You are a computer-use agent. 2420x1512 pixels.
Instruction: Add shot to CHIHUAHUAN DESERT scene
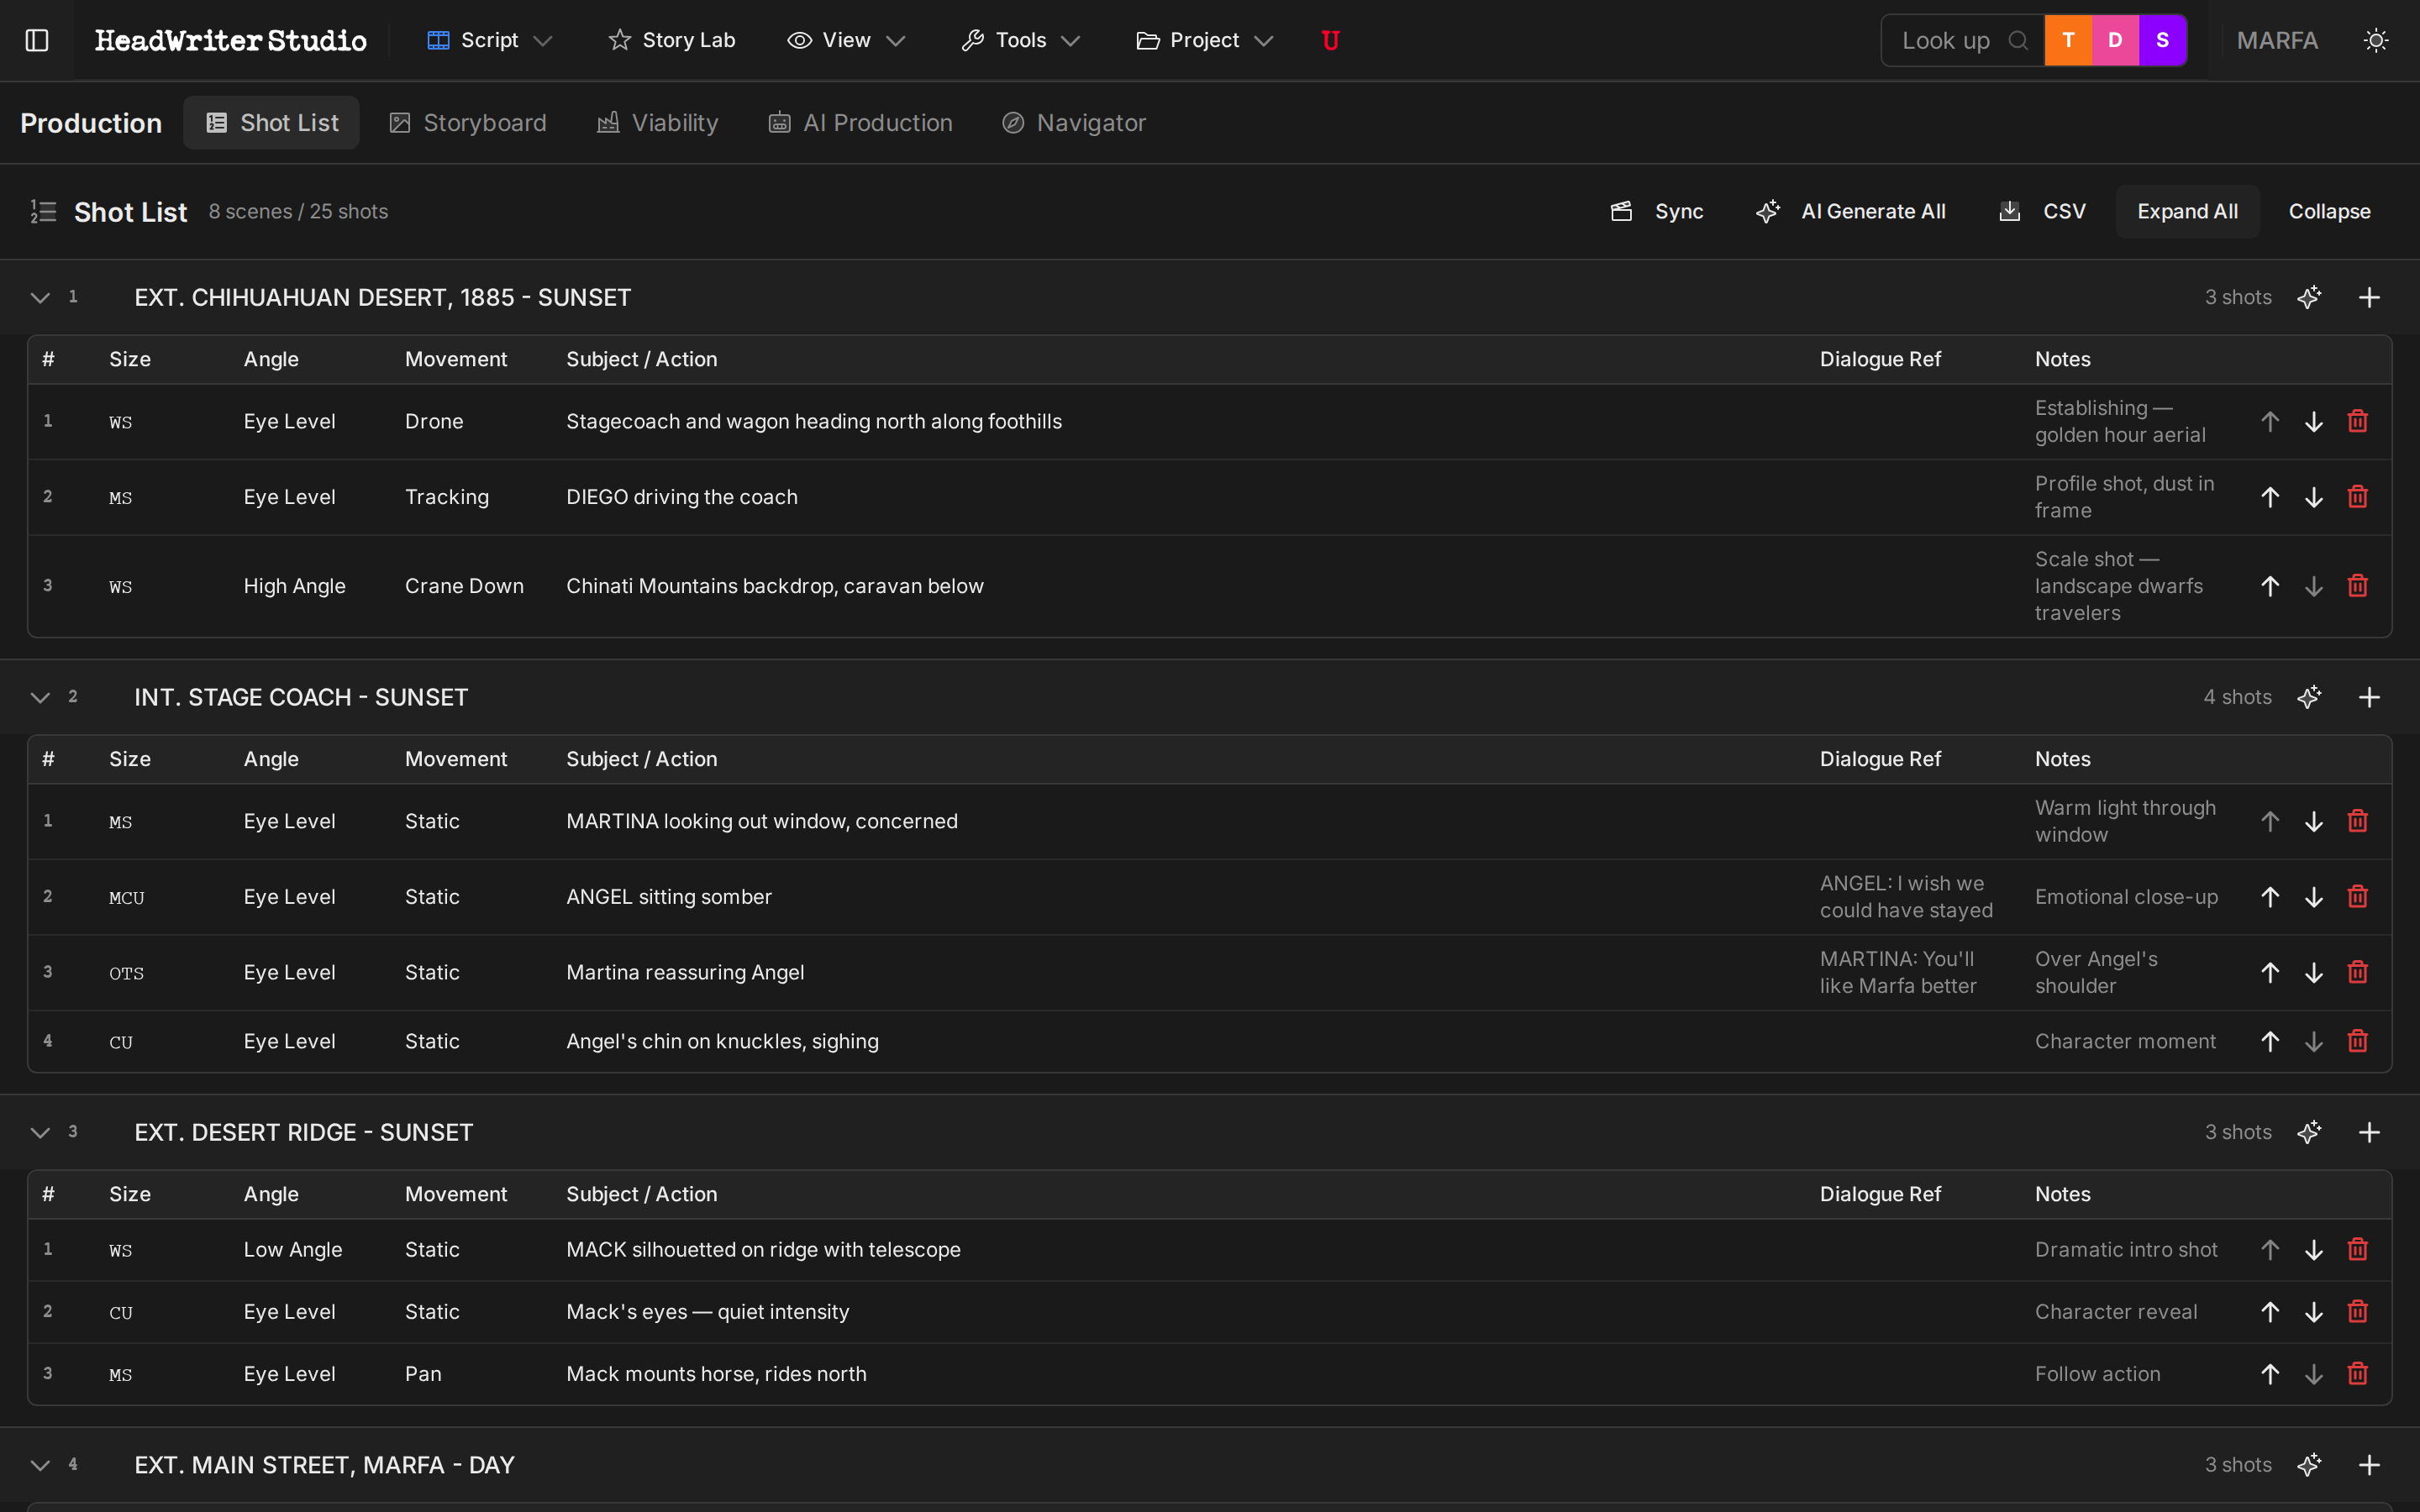point(2368,297)
